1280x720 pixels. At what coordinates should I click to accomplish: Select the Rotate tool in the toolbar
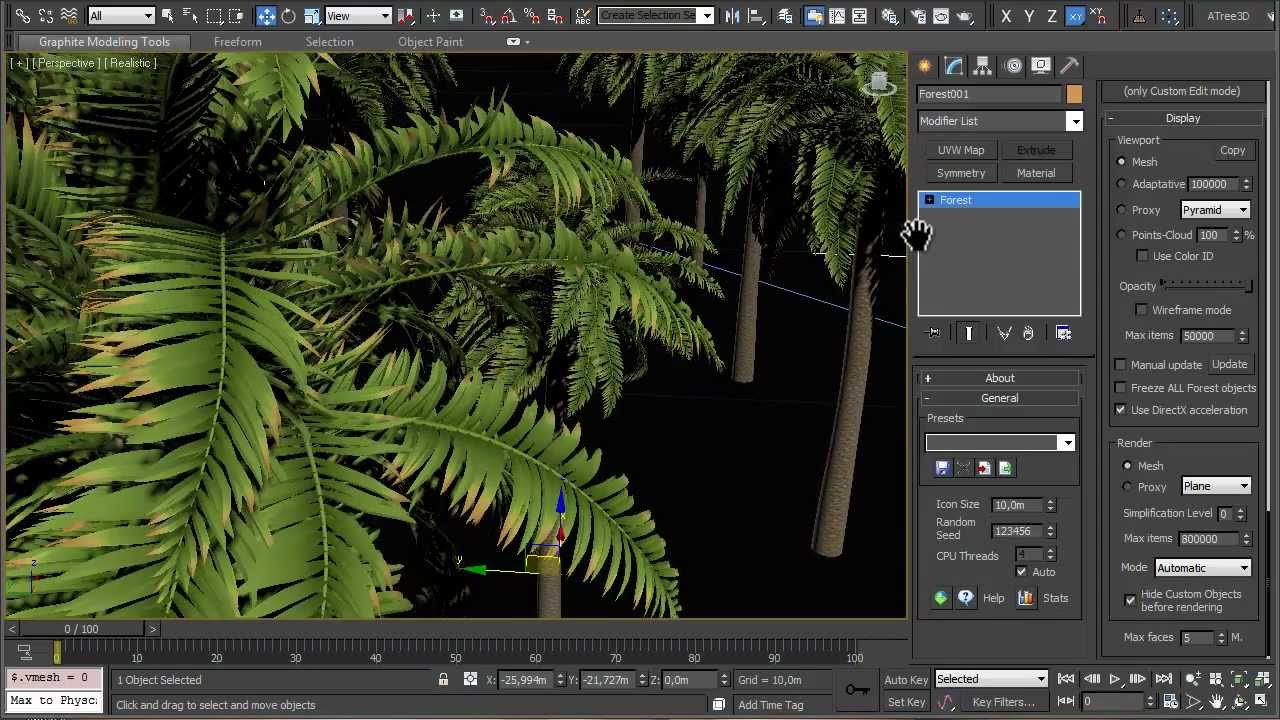[x=288, y=16]
